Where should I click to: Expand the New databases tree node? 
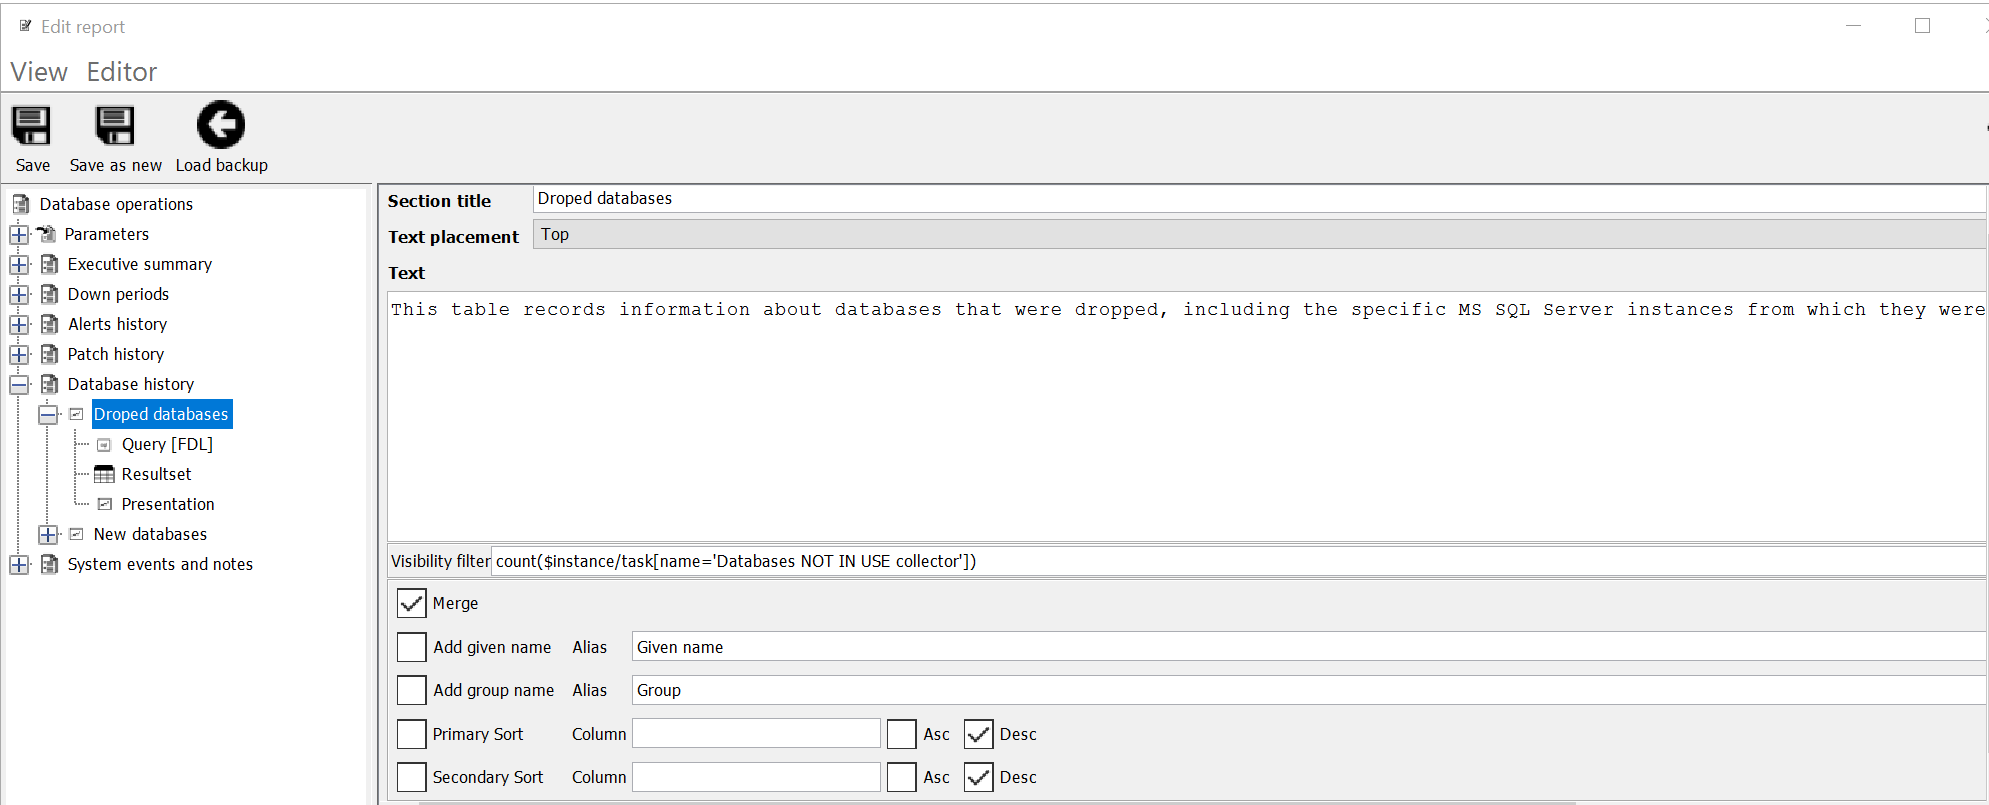pos(47,535)
